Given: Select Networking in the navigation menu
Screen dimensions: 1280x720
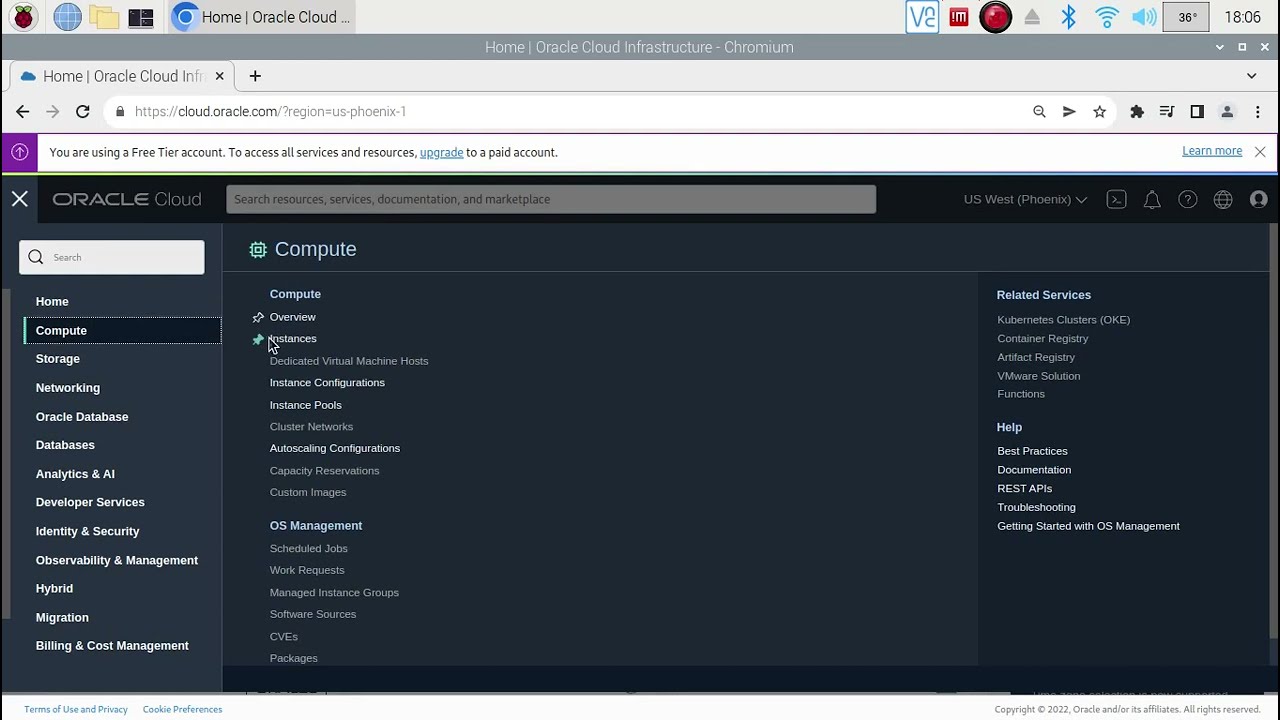Looking at the screenshot, I should click(68, 388).
